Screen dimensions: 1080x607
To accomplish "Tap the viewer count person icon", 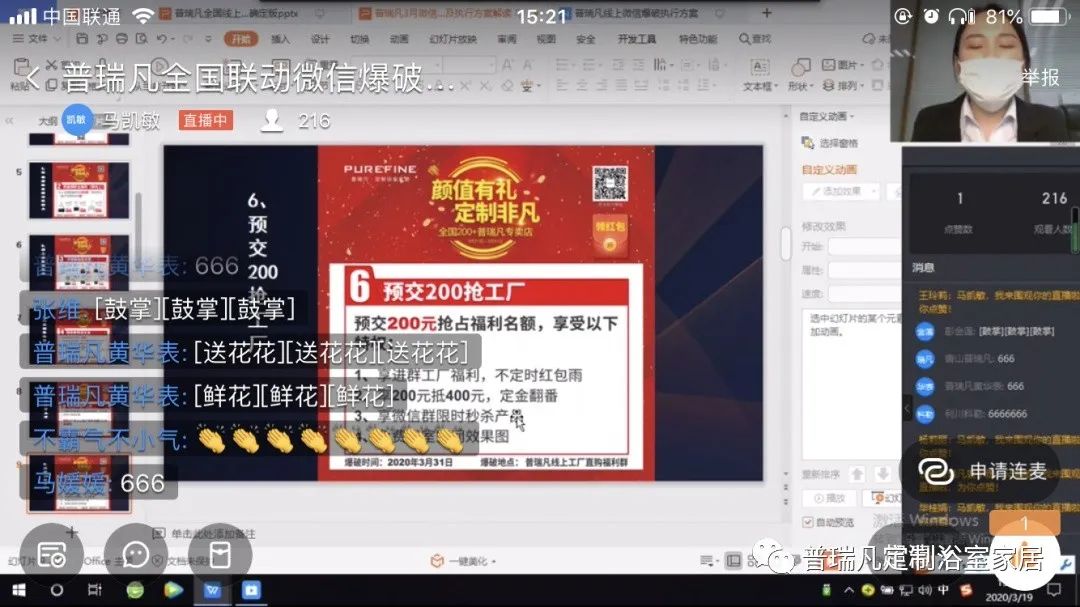I will coord(272,121).
